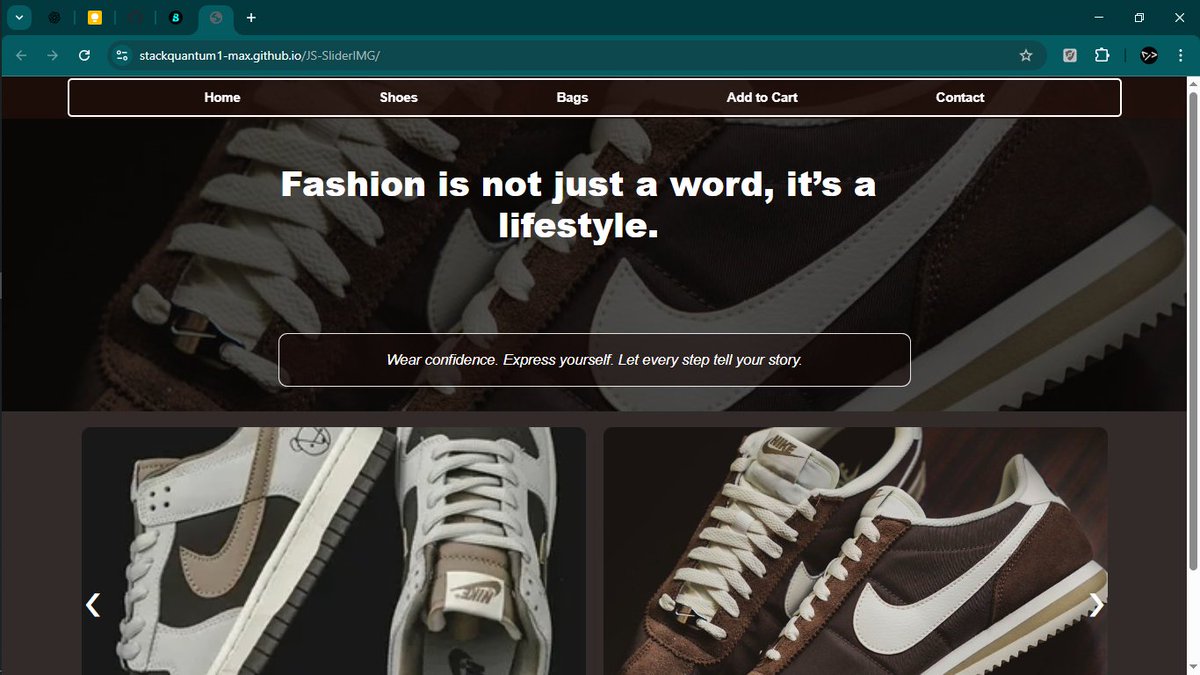Select the grey and olive Nike Dunk slide image

[x=334, y=551]
